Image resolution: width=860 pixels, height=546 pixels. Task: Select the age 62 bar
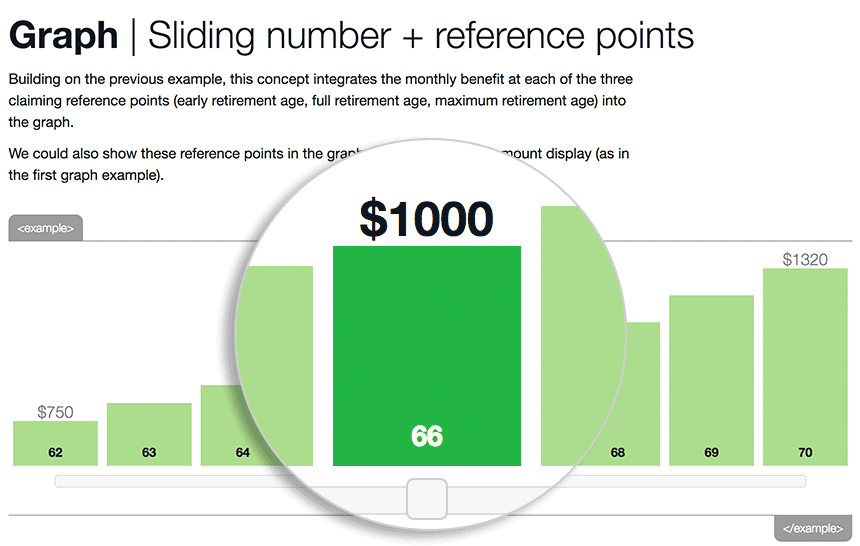coord(55,443)
